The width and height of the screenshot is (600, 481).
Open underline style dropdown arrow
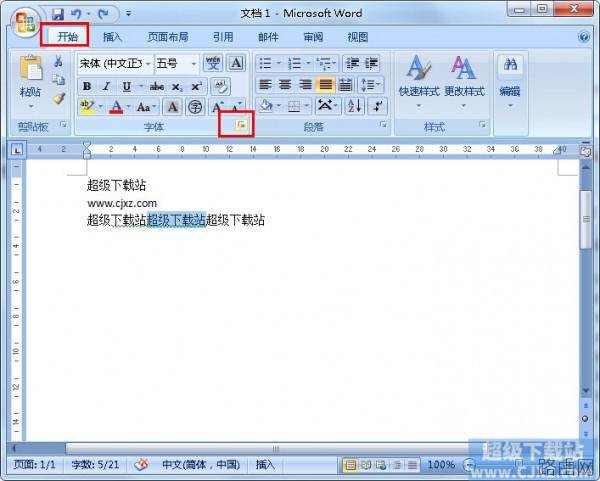pos(141,86)
